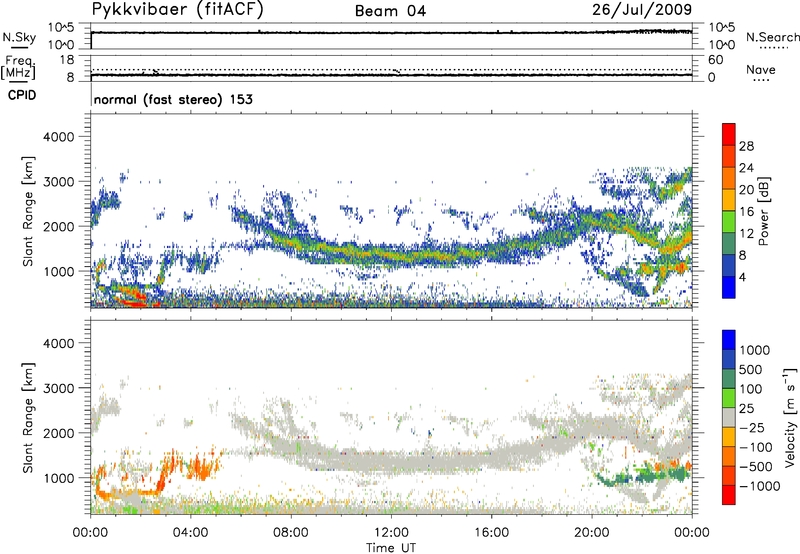This screenshot has height=554, width=800.
Task: Click the '4000' tick of the power panel
Action: [58, 137]
